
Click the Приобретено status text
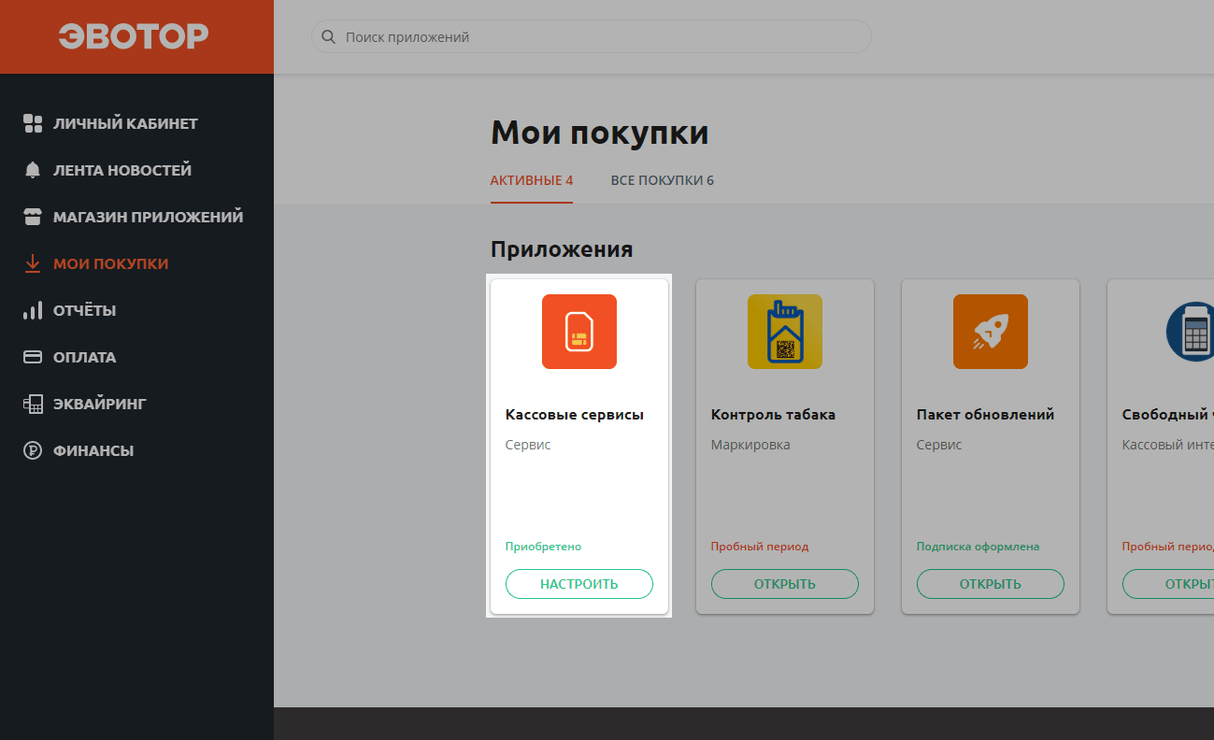(543, 547)
